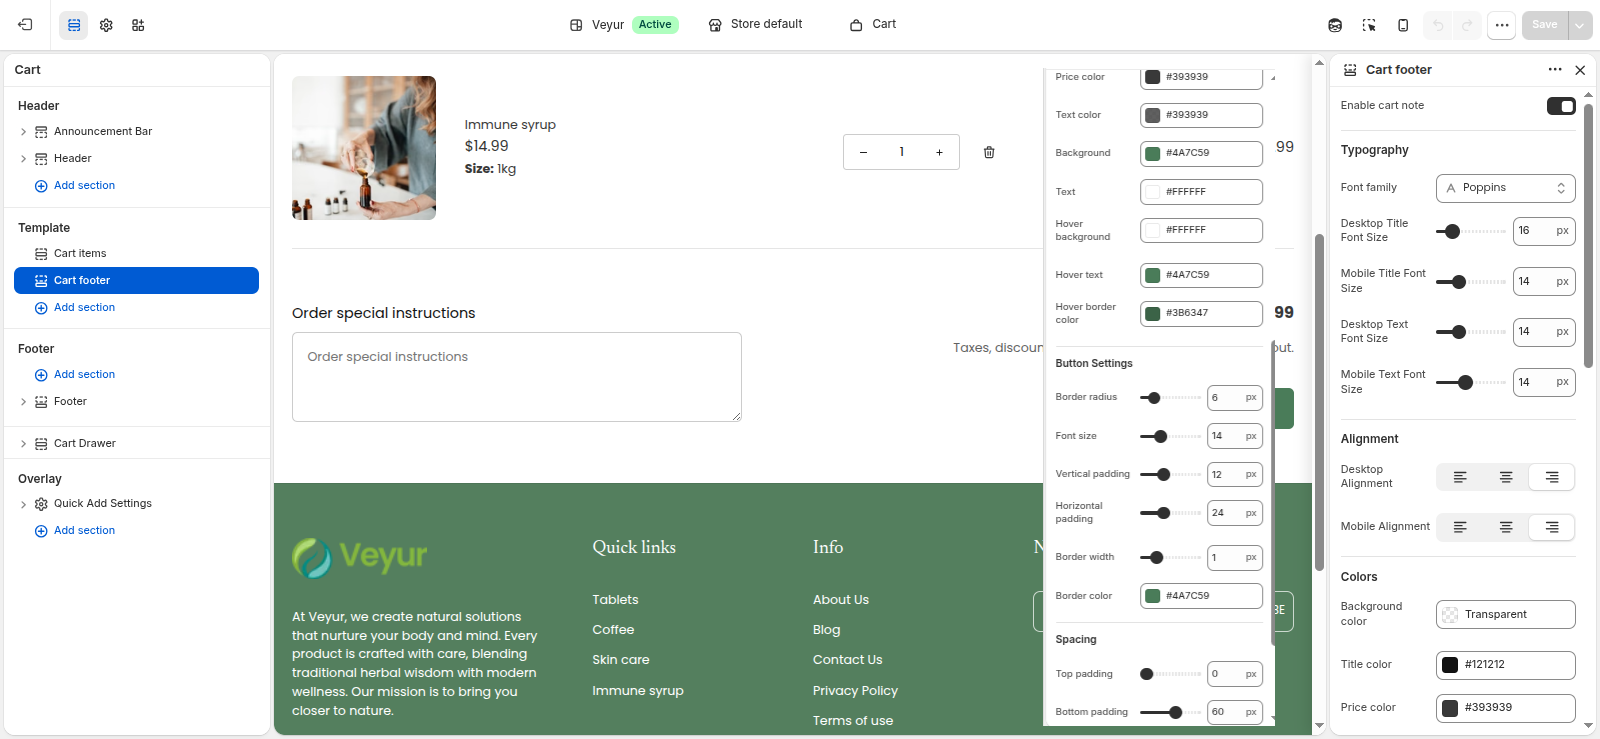Click the undo arrow icon

(1438, 25)
